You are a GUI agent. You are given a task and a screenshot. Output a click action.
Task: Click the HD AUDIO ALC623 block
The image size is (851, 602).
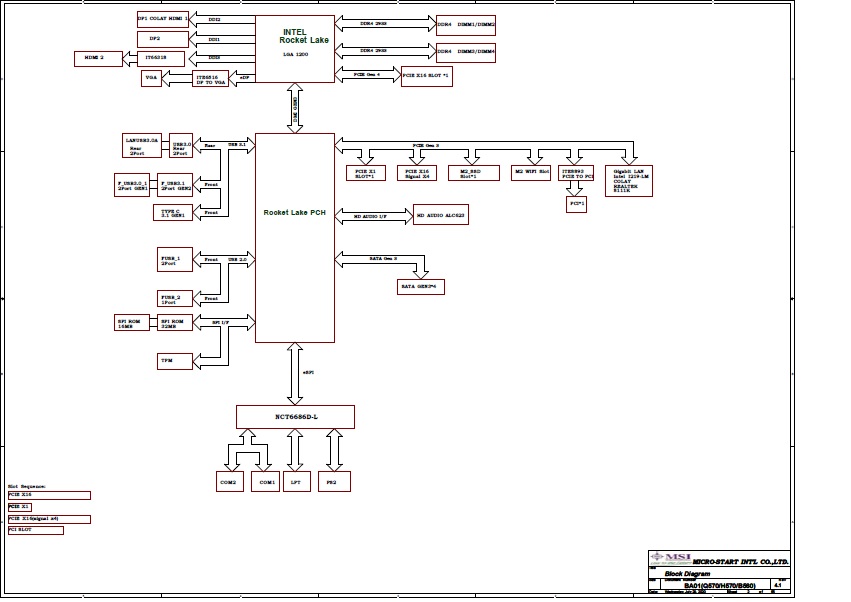pyautogui.click(x=440, y=215)
